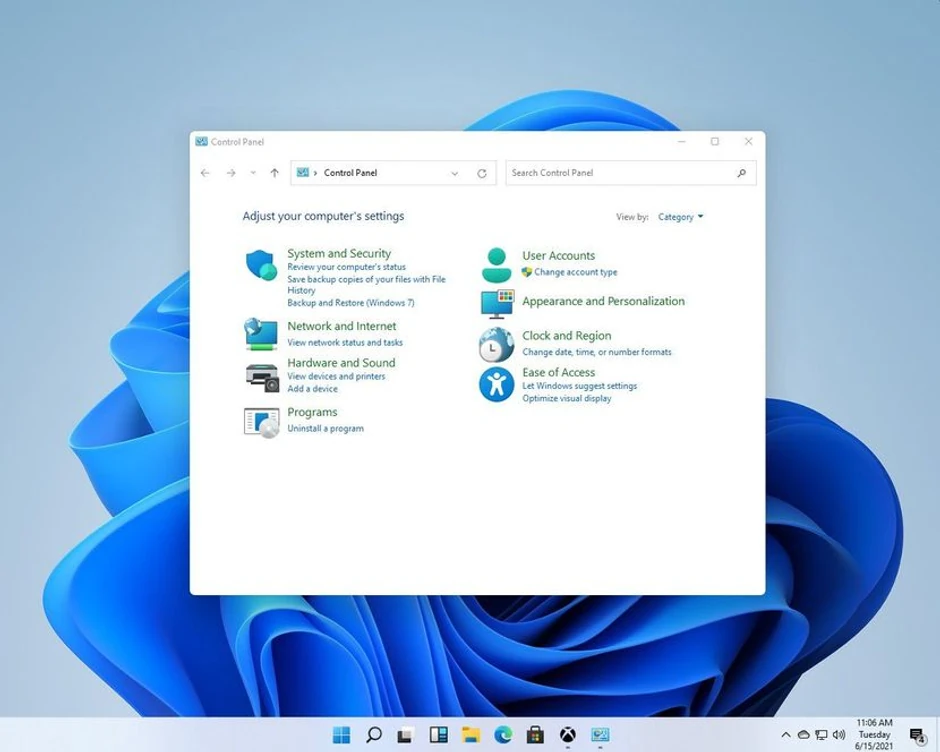Open the Start menu

pyautogui.click(x=340, y=734)
